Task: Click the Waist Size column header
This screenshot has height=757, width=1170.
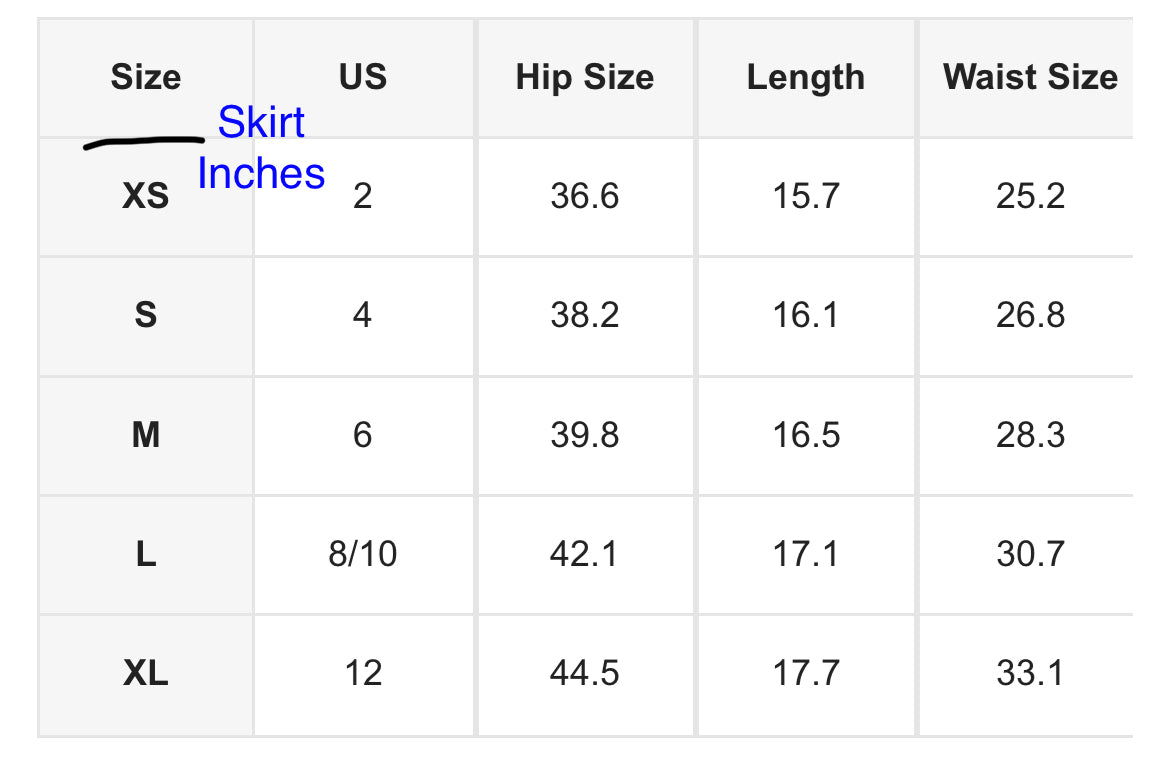Action: click(x=1030, y=77)
